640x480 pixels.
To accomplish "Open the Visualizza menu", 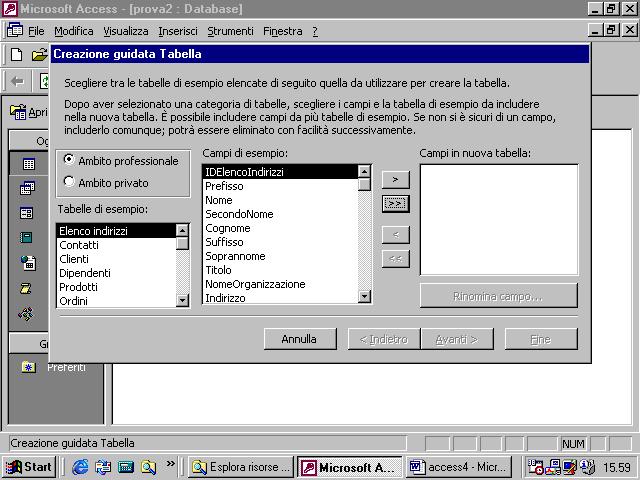I will coord(126,31).
